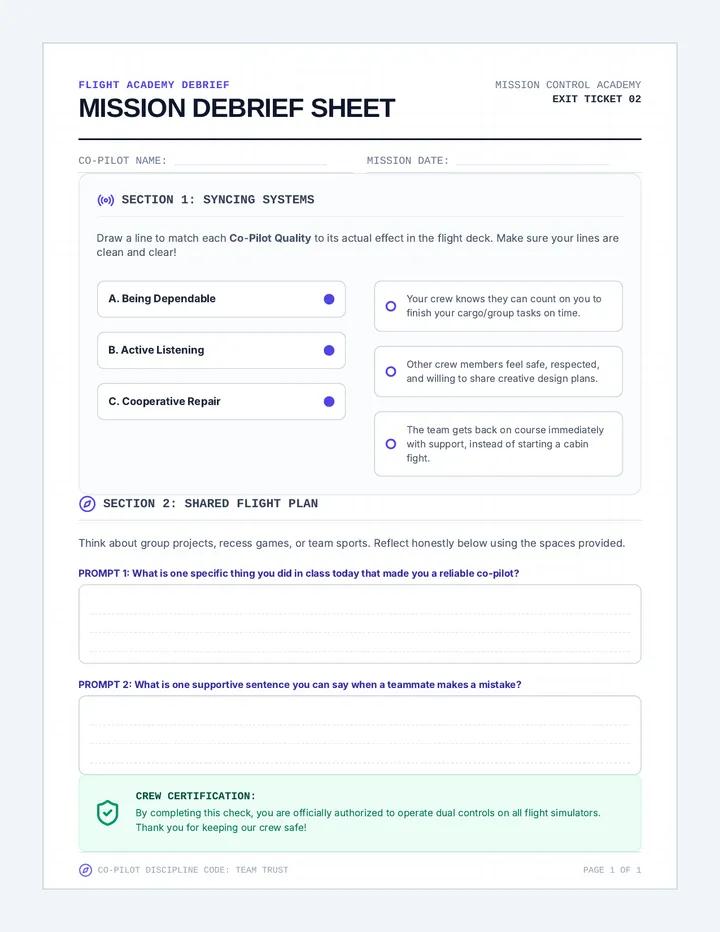Select the hollow circle beside 'Your crew knows'
This screenshot has height=932, width=720.
tap(391, 306)
